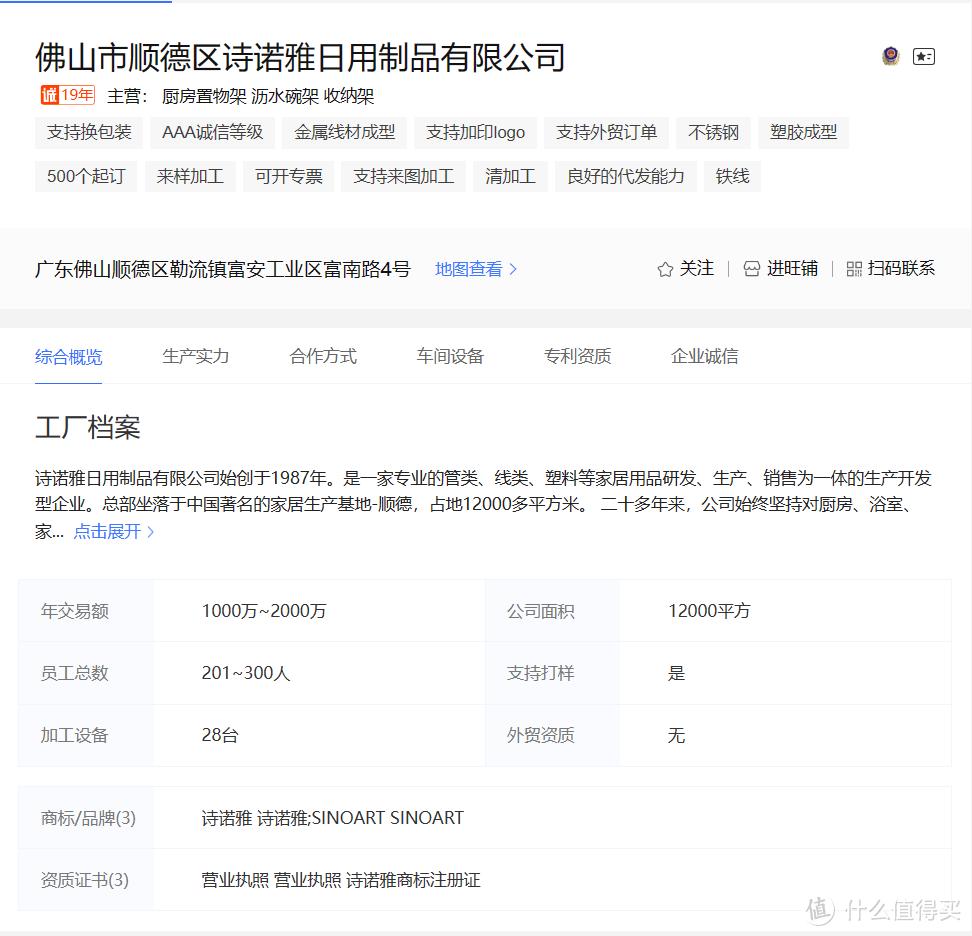Click the chevron arrow after 地图查看
Screen dimensions: 972x936
pyautogui.click(x=514, y=269)
